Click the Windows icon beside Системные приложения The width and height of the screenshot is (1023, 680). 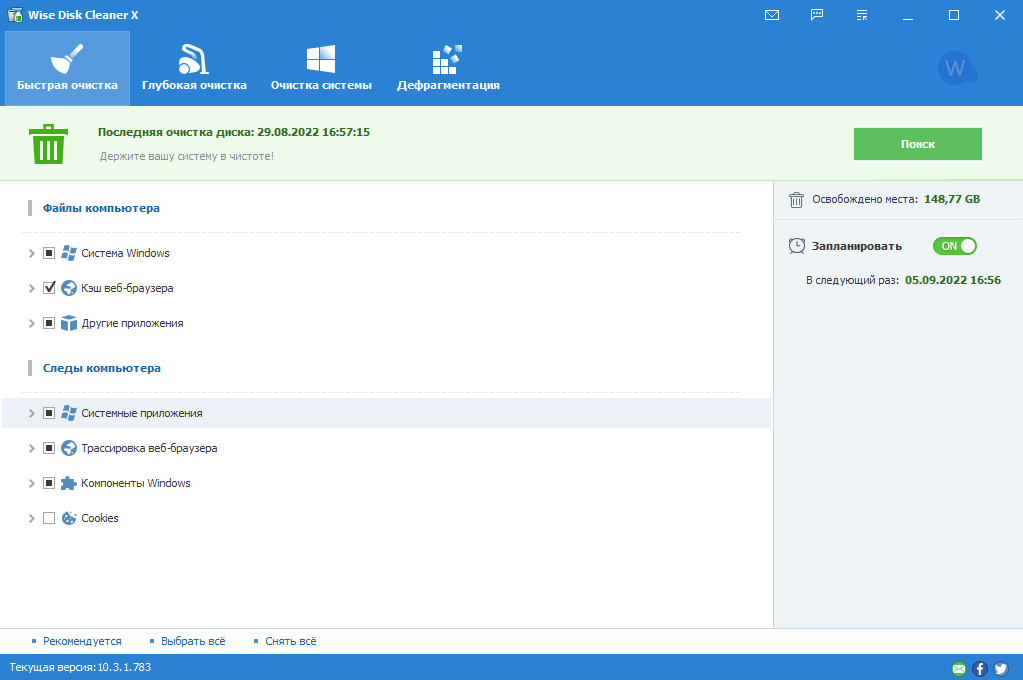[x=69, y=413]
